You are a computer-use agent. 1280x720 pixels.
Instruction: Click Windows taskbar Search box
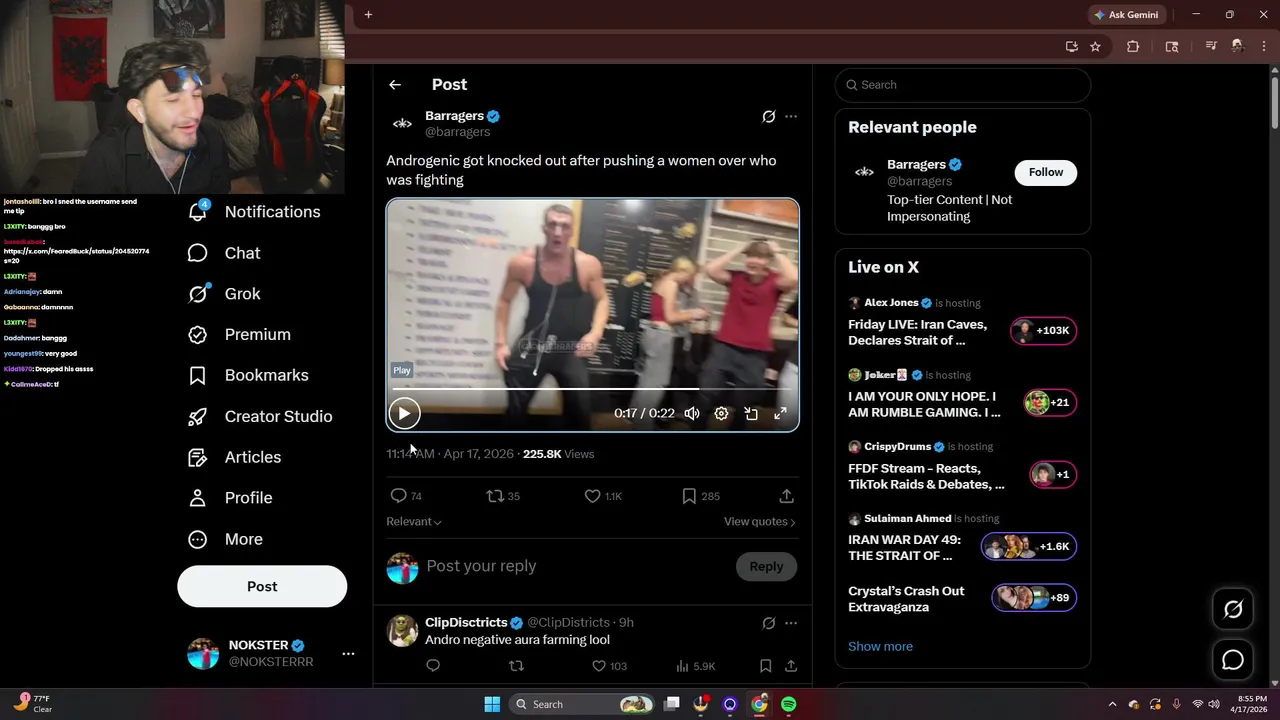pyautogui.click(x=582, y=705)
